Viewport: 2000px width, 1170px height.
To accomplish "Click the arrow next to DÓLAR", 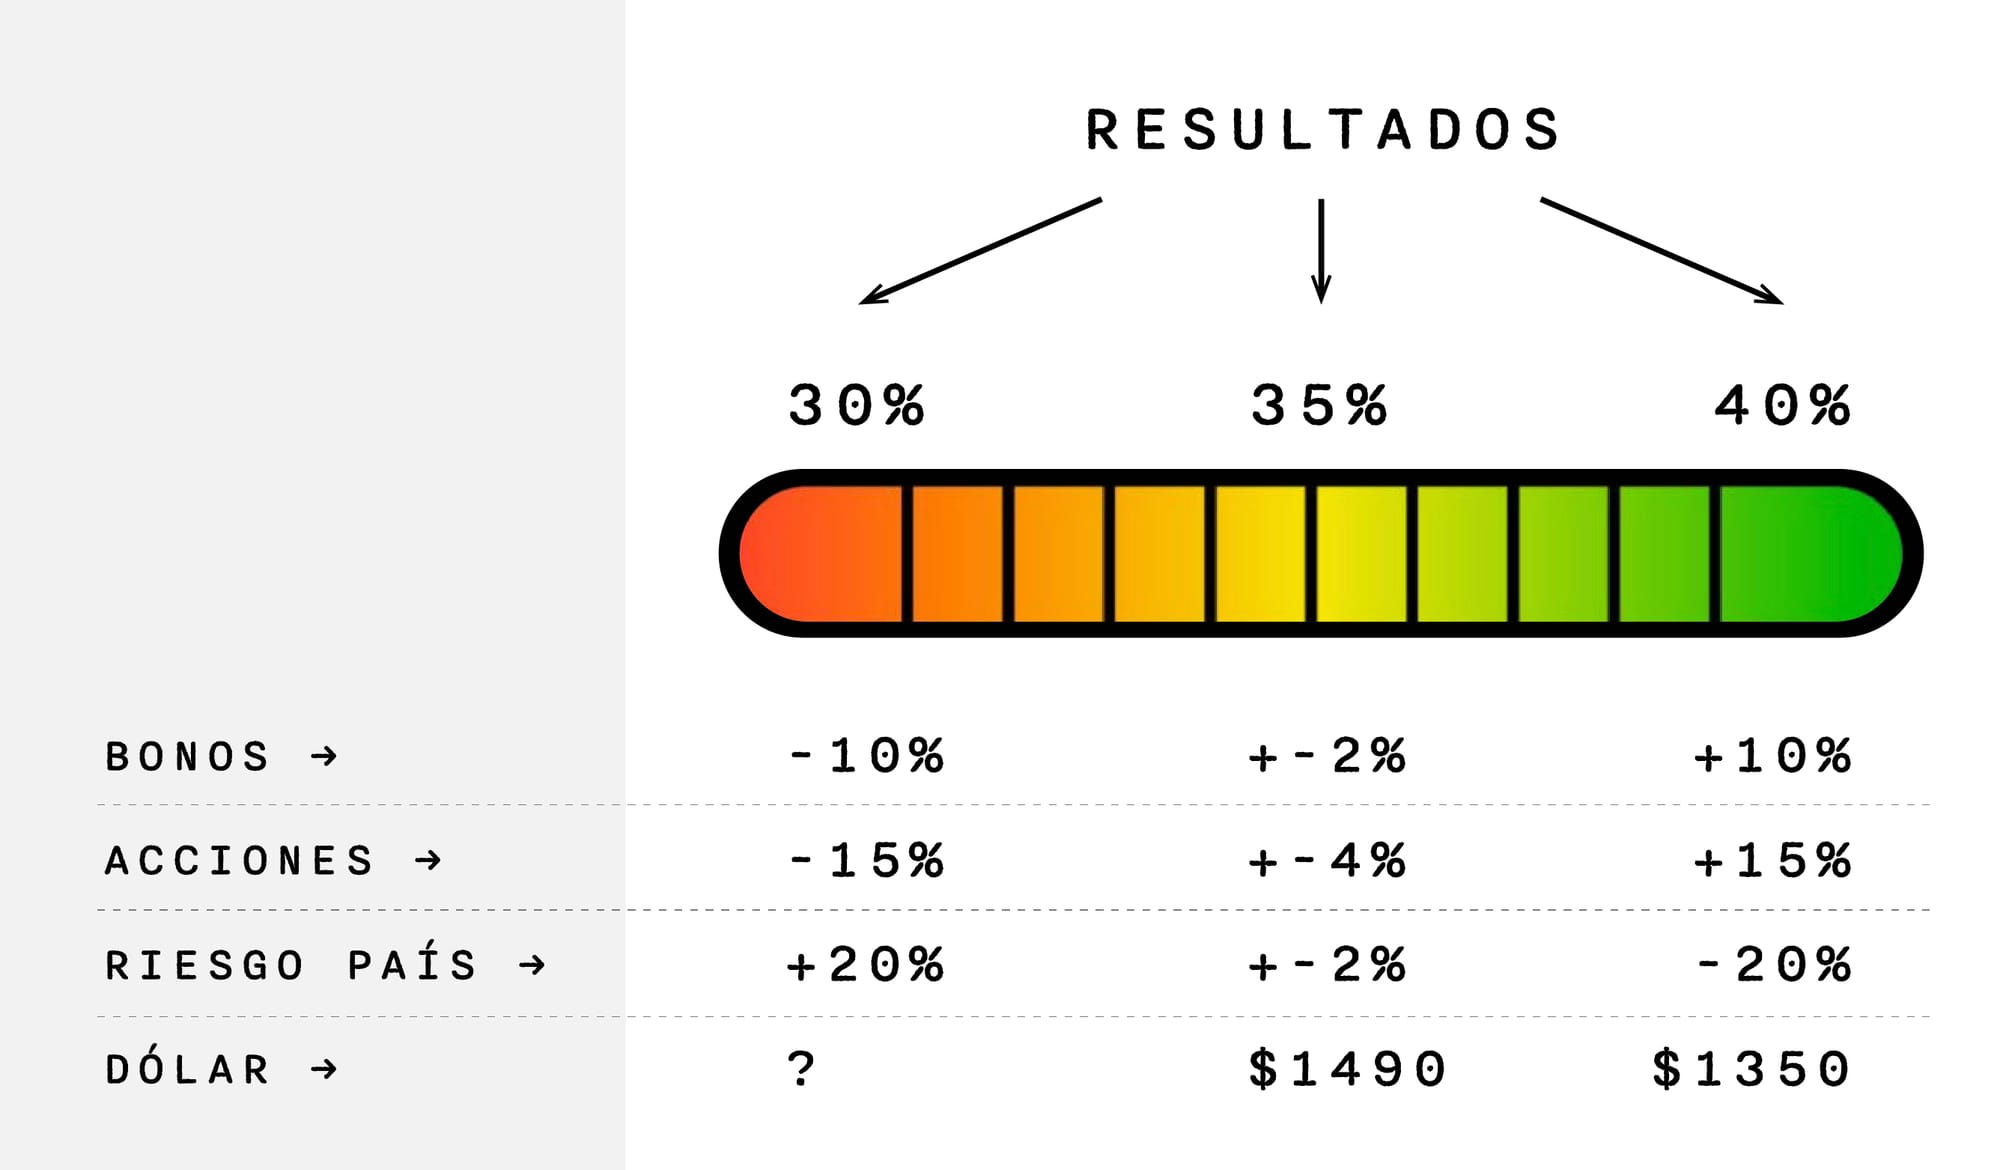I will [324, 1069].
